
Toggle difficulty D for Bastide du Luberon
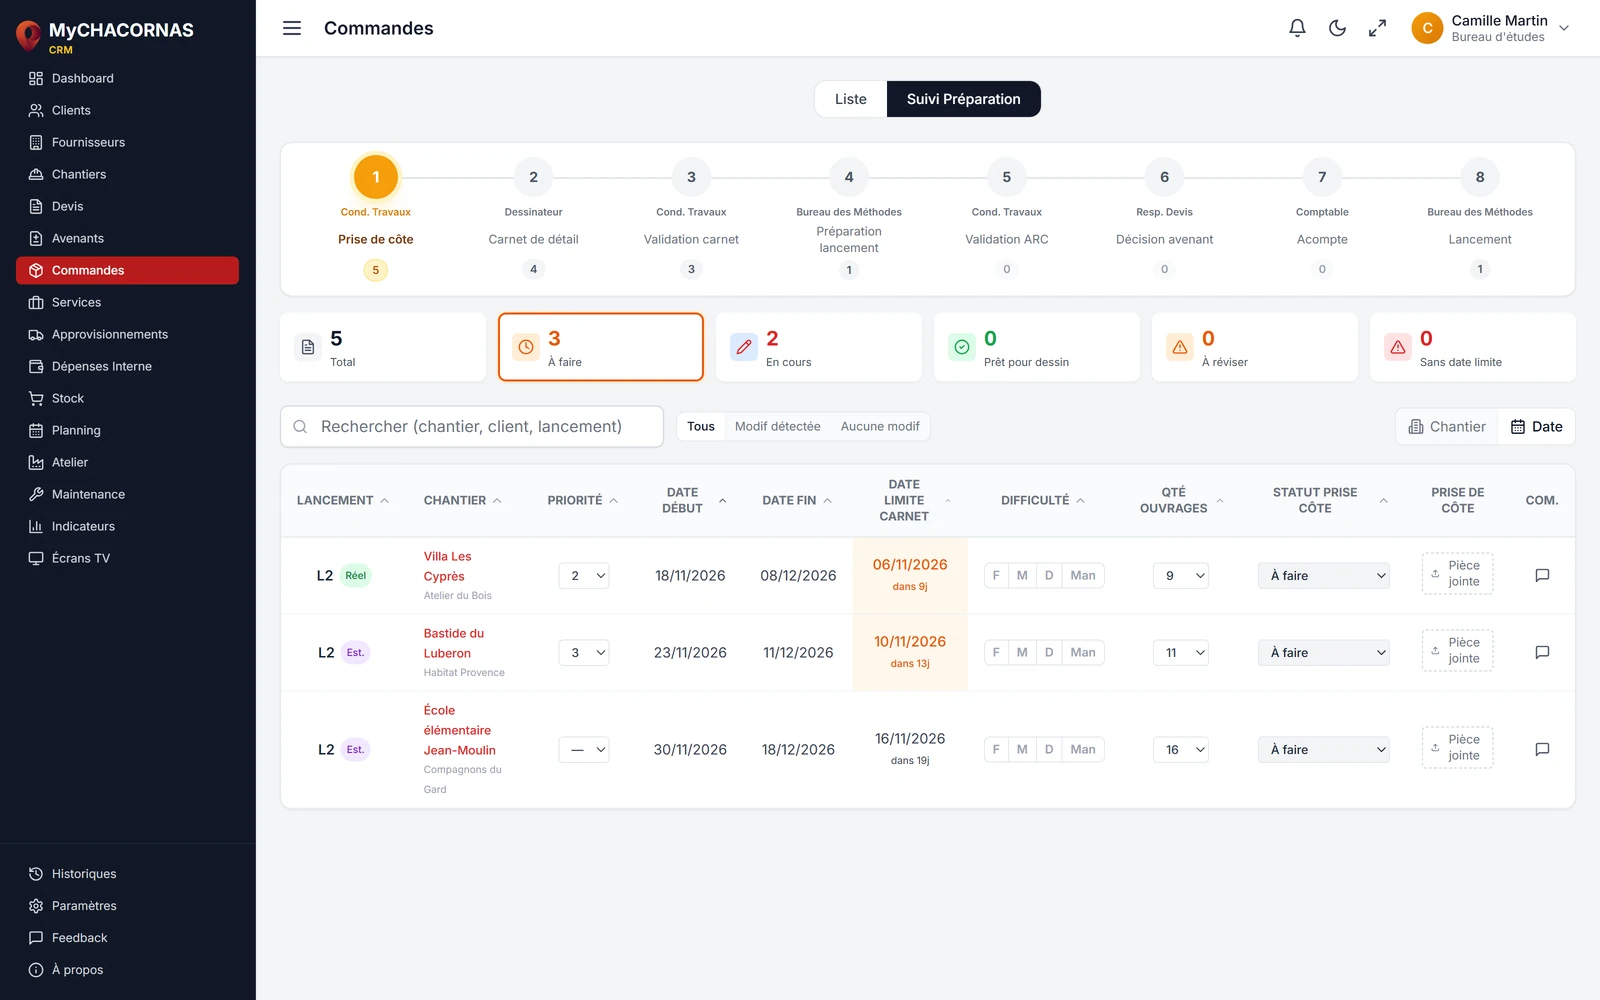[1049, 652]
